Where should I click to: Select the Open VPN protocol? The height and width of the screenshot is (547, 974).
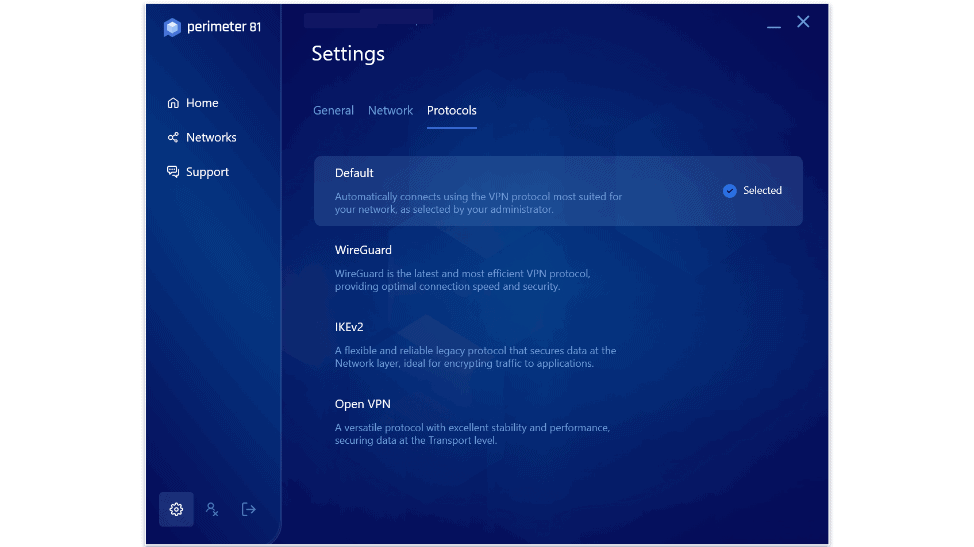tap(363, 404)
